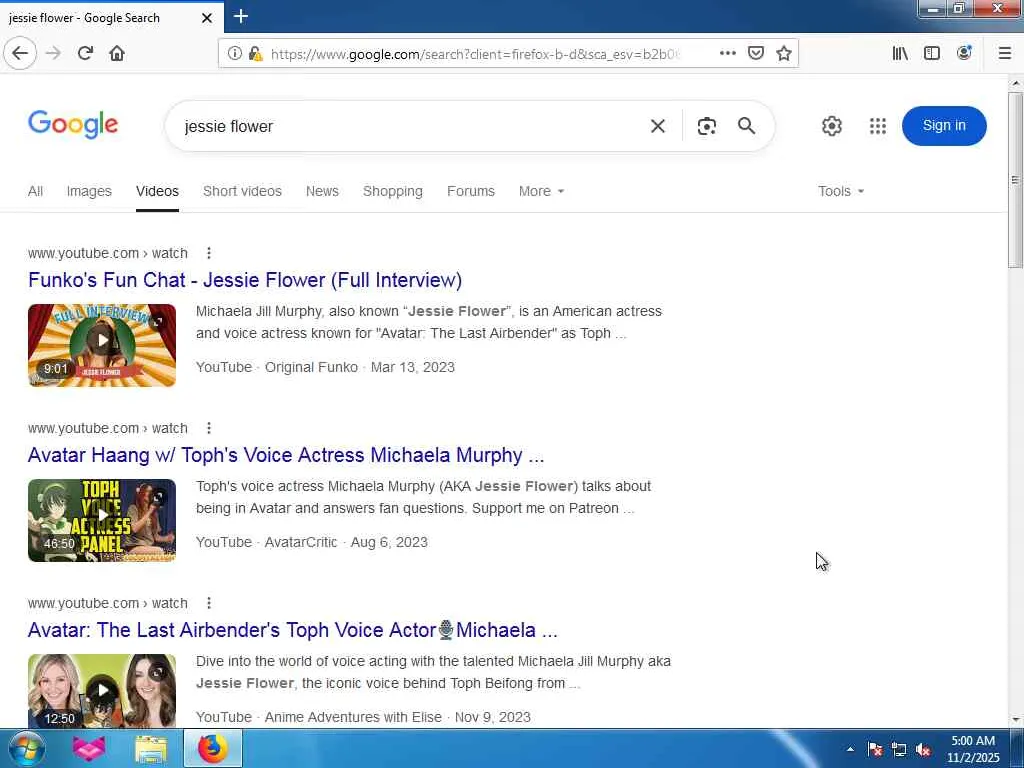The height and width of the screenshot is (768, 1024).
Task: Switch to the Short videos tab
Action: pyautogui.click(x=242, y=191)
